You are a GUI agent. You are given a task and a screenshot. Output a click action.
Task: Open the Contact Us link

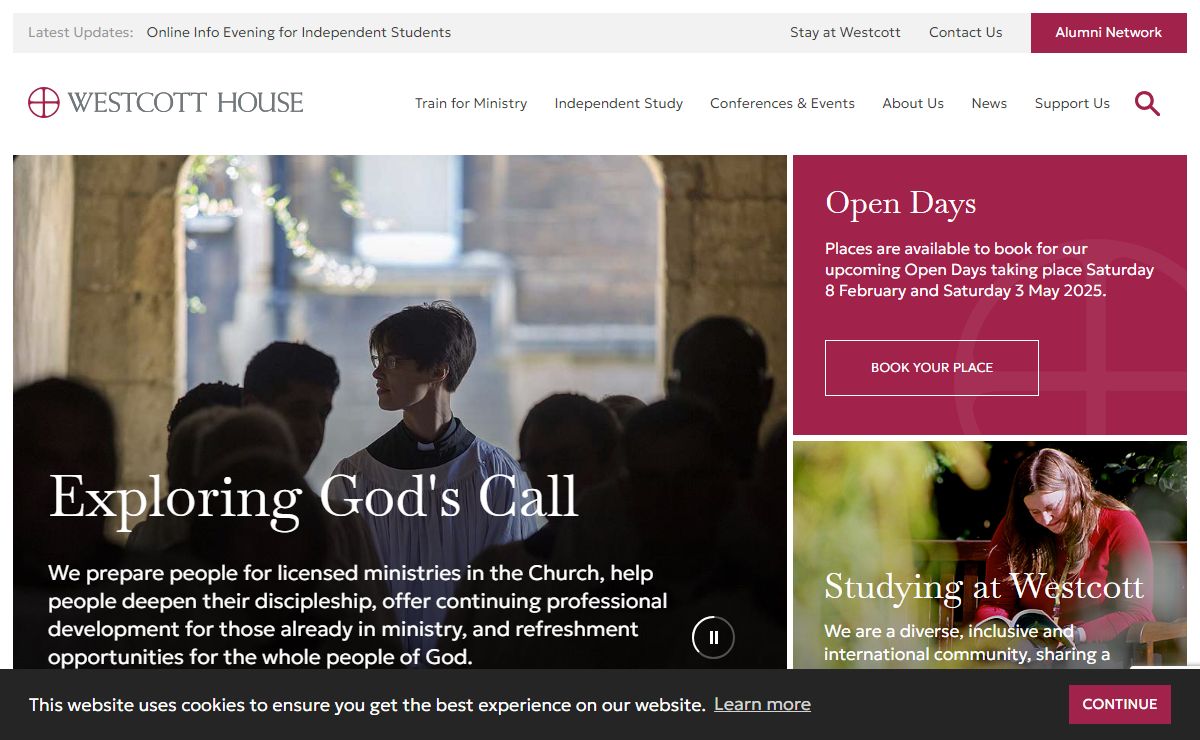965,32
